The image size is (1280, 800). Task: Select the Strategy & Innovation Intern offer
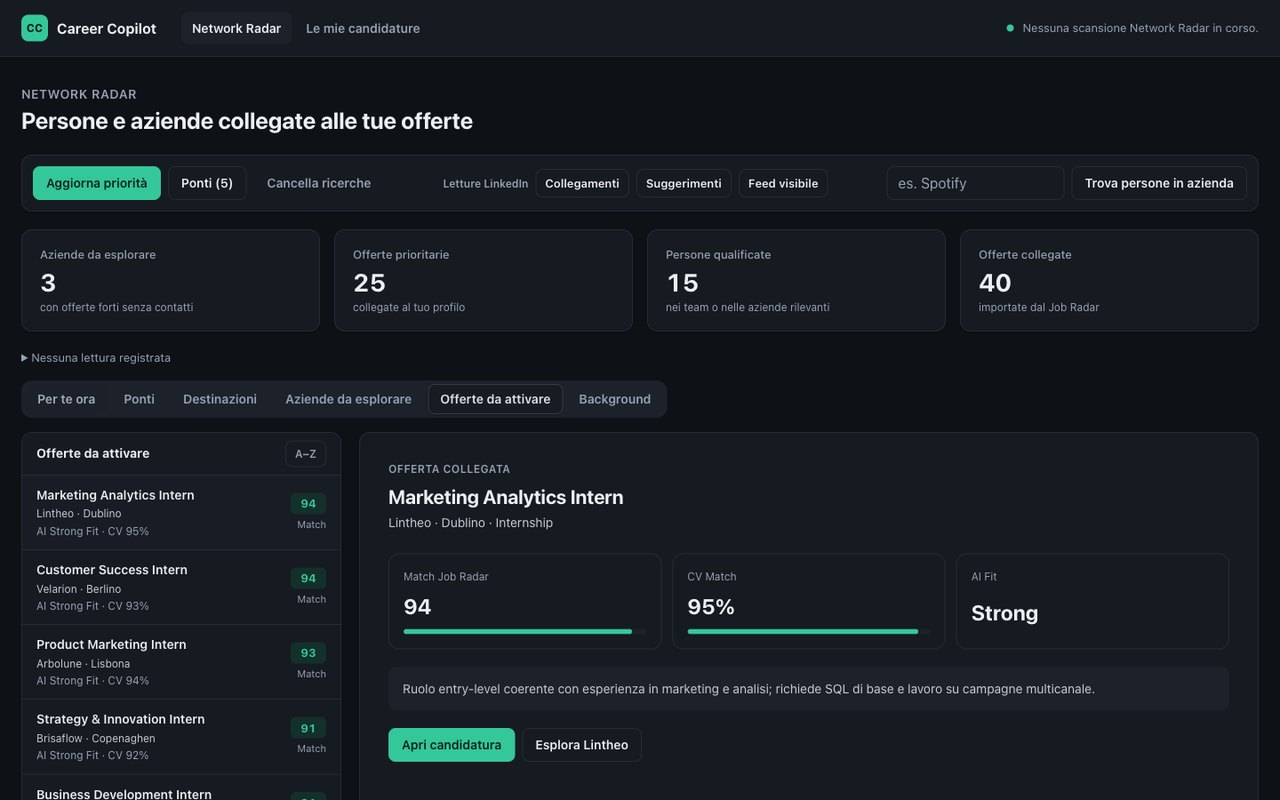(181, 737)
